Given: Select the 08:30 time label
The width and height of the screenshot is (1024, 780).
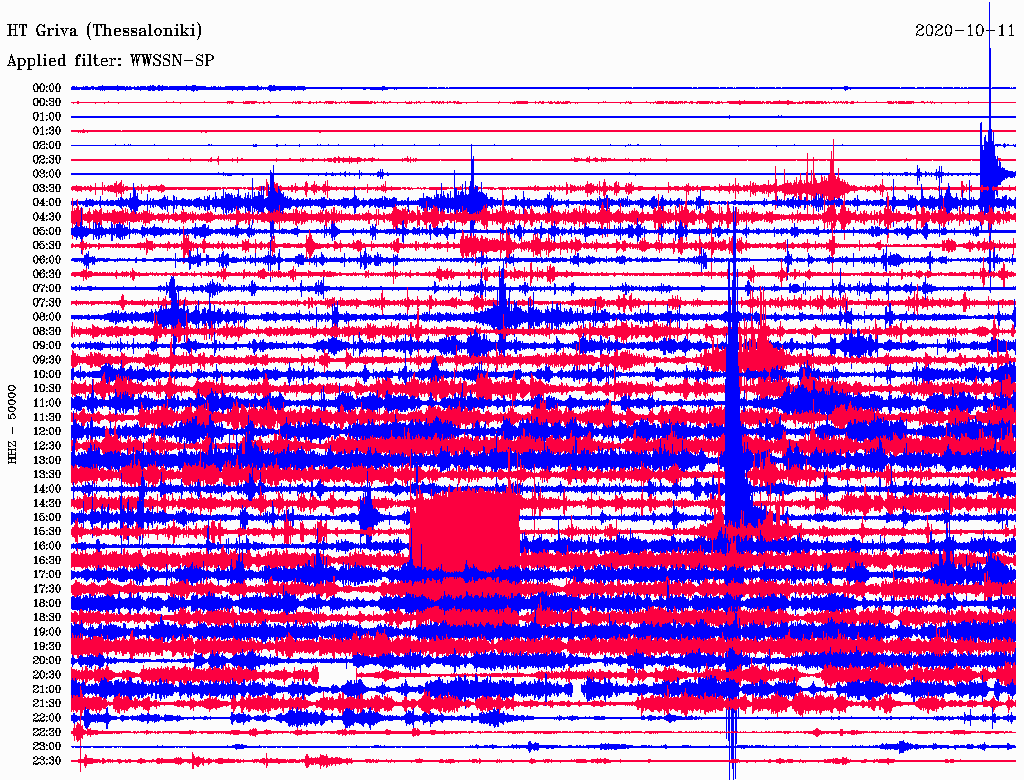Looking at the screenshot, I should point(47,332).
